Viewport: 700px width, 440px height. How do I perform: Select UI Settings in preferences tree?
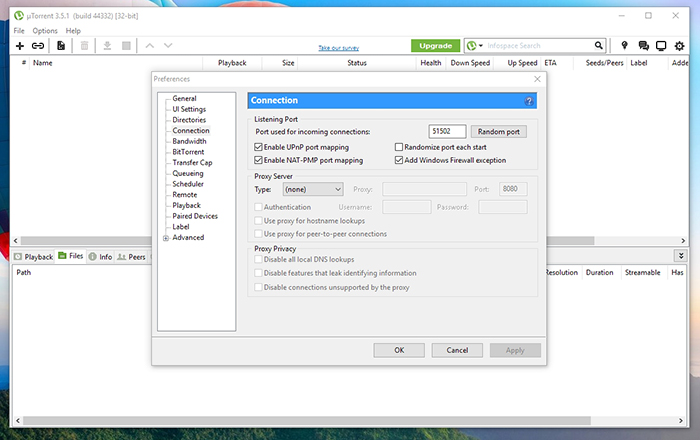click(189, 109)
